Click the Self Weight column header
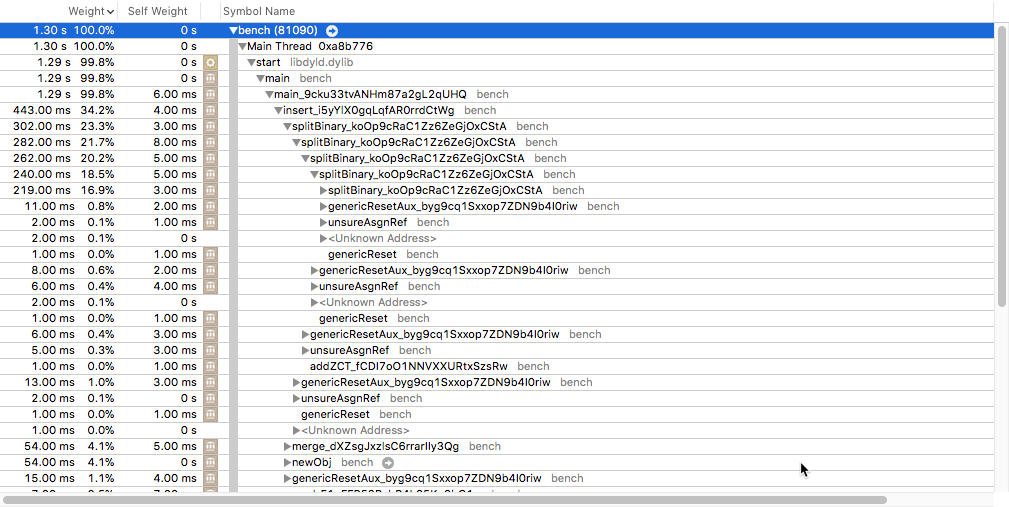The height and width of the screenshot is (507, 1009). pos(158,11)
